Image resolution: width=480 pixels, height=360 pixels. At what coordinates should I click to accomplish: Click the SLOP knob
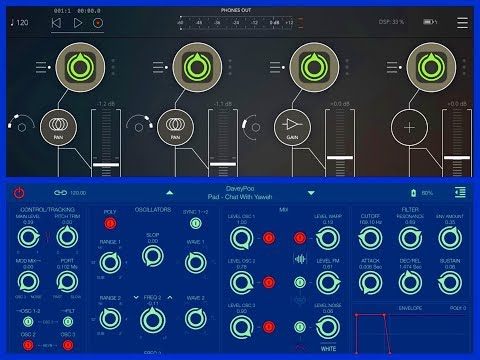[153, 256]
